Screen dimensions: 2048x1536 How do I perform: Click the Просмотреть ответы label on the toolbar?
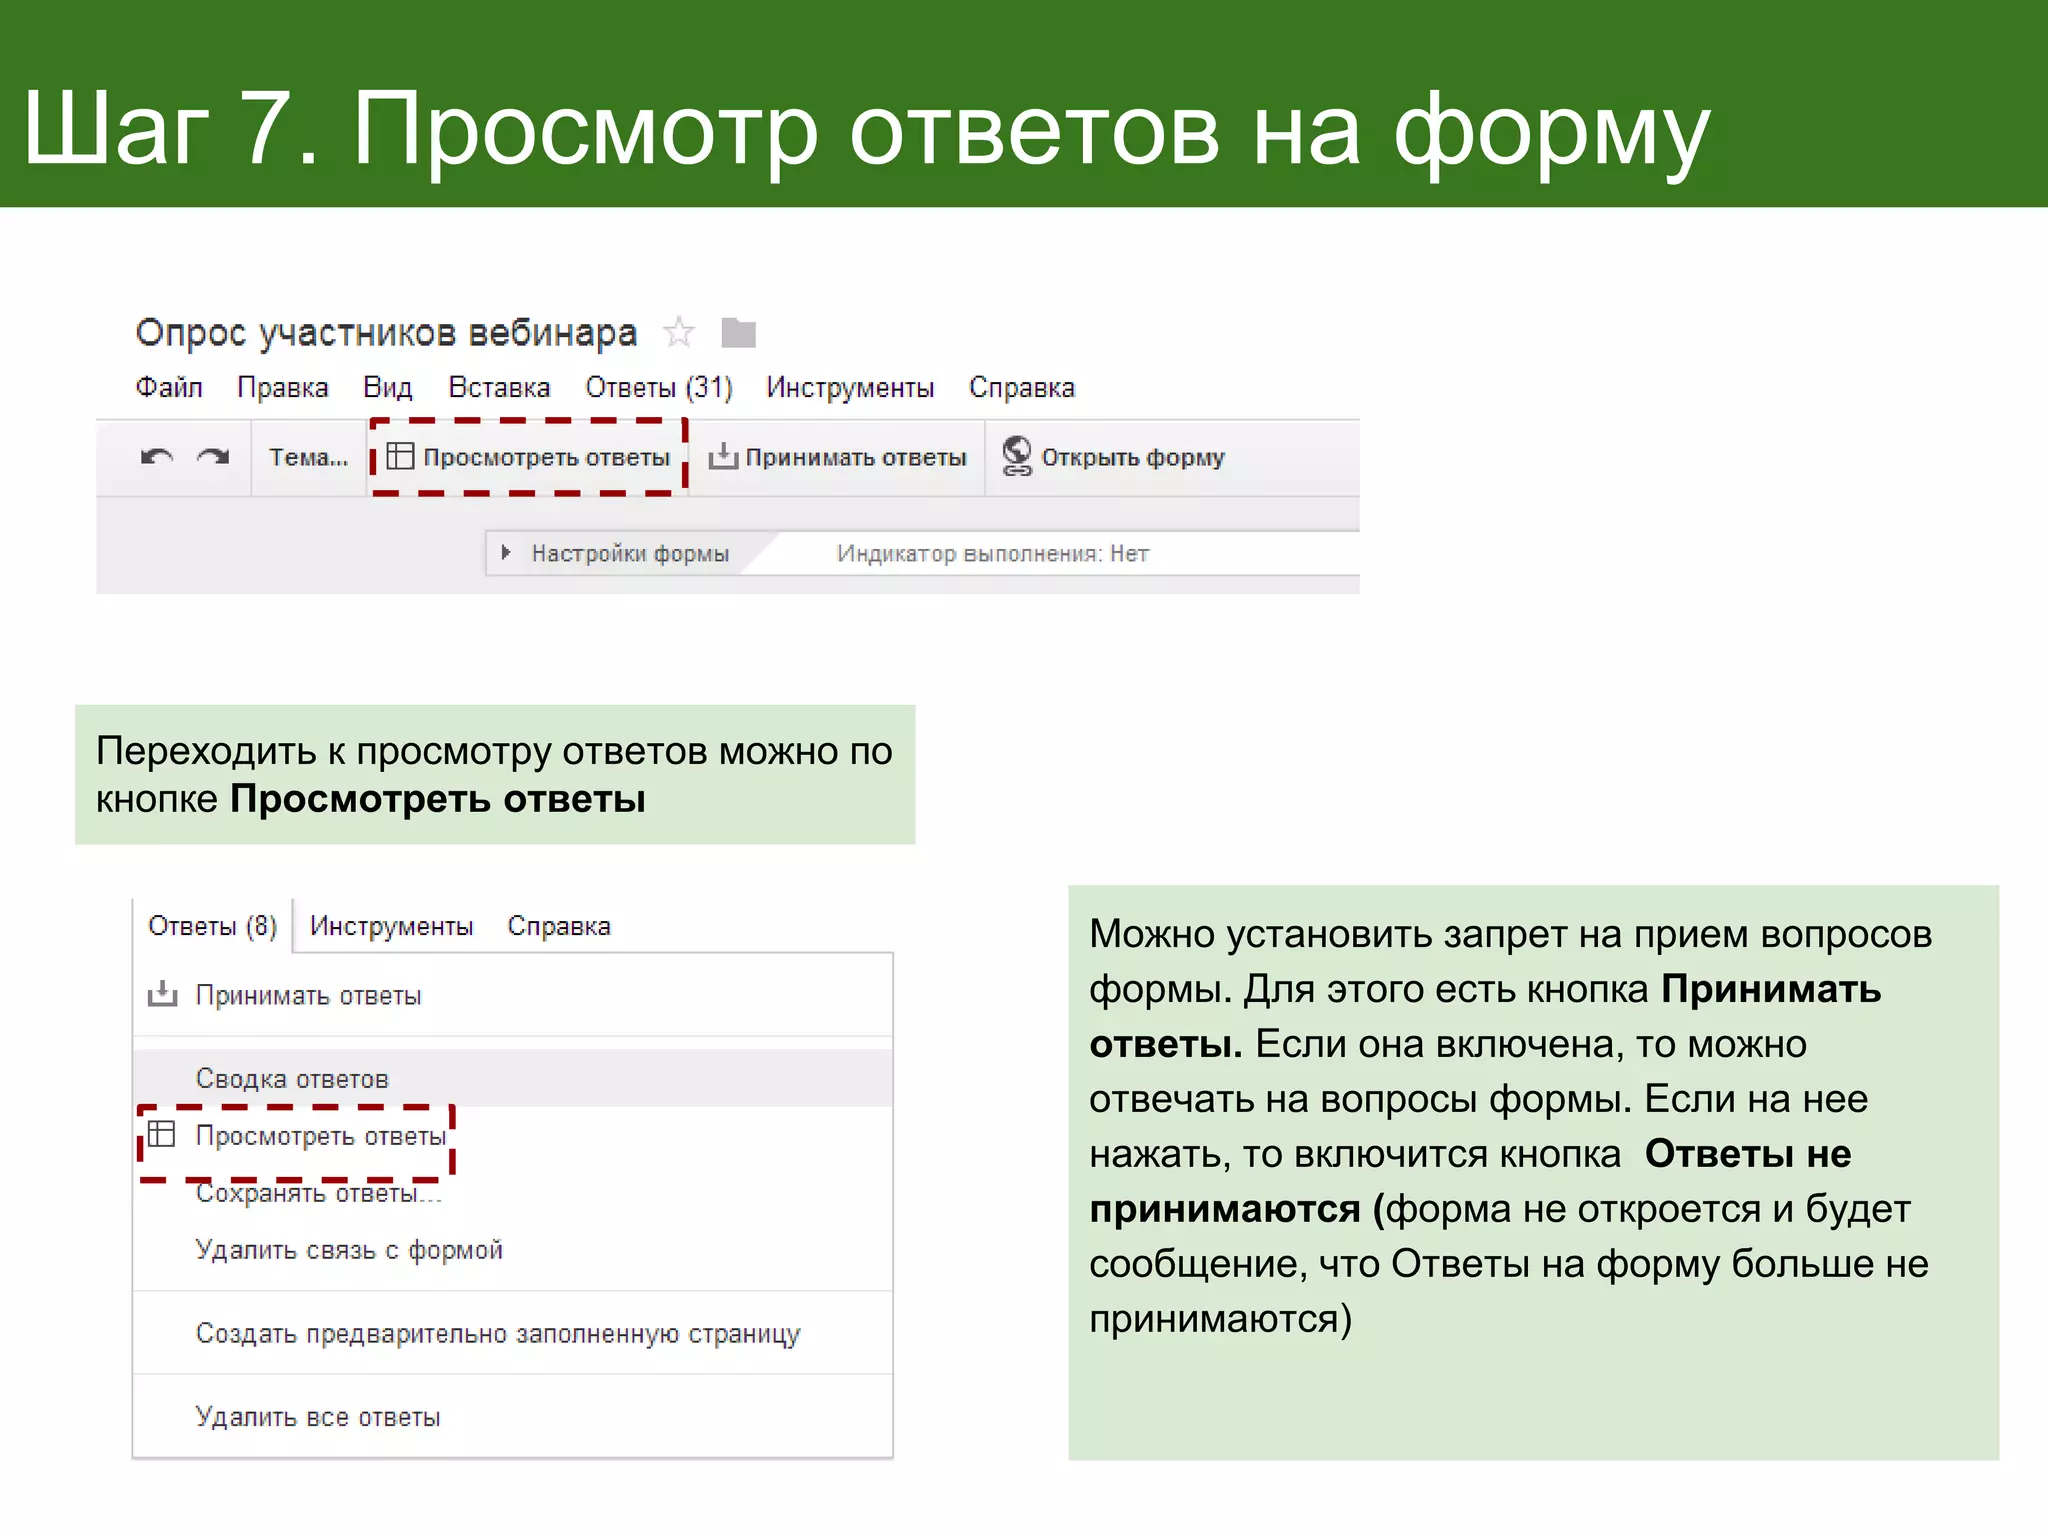pyautogui.click(x=546, y=457)
